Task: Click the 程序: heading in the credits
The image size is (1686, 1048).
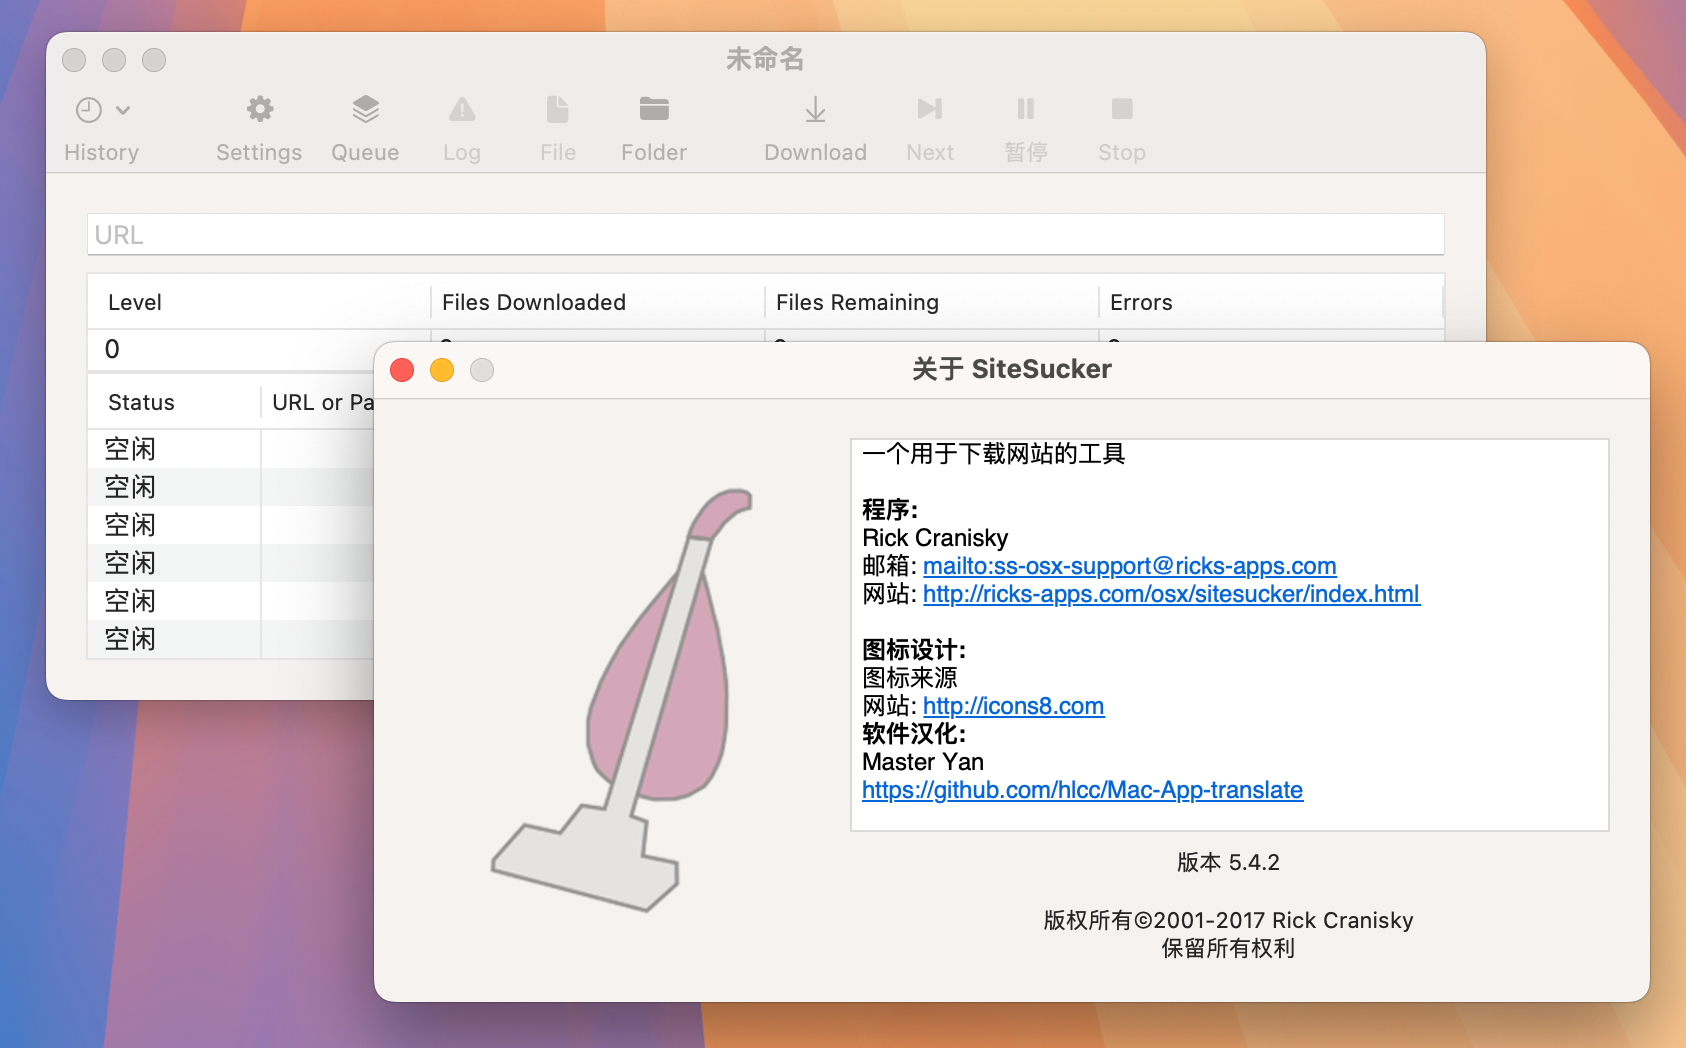Action: click(x=890, y=510)
